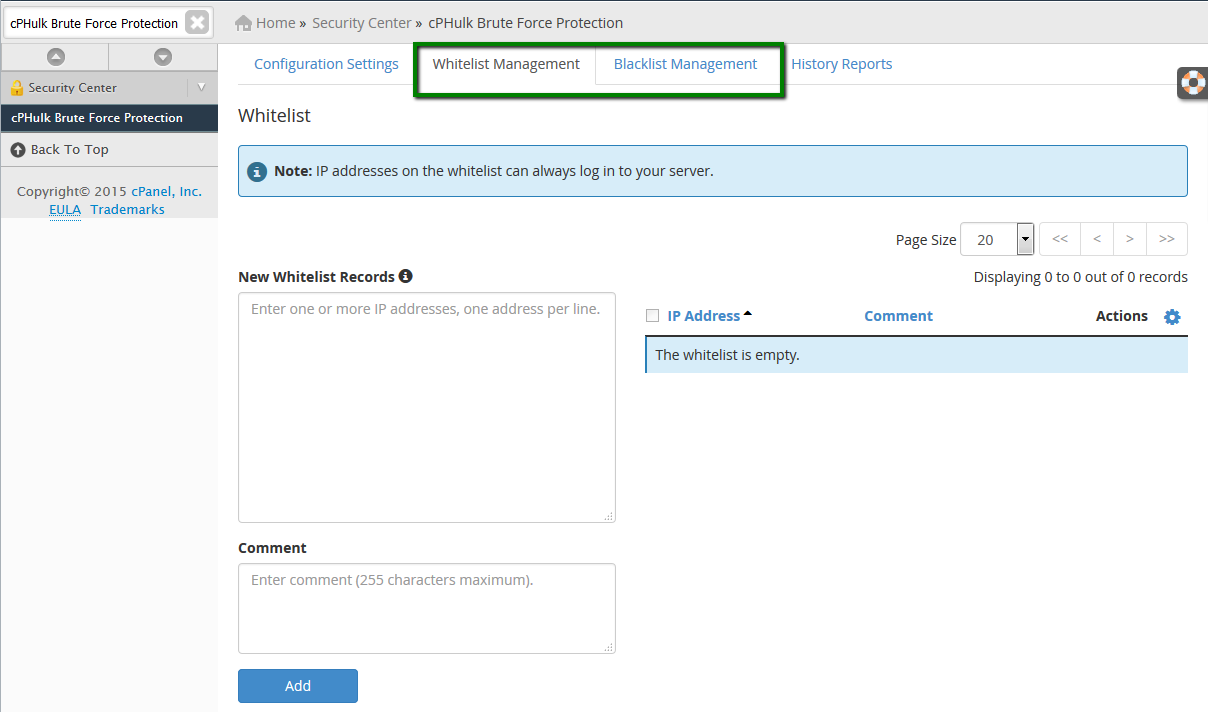Go to the last page with >> button
Screen dimensions: 1208x712
[x=1167, y=239]
